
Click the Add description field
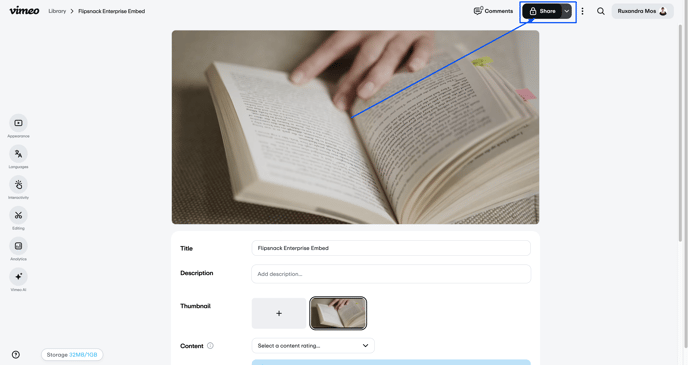click(391, 274)
